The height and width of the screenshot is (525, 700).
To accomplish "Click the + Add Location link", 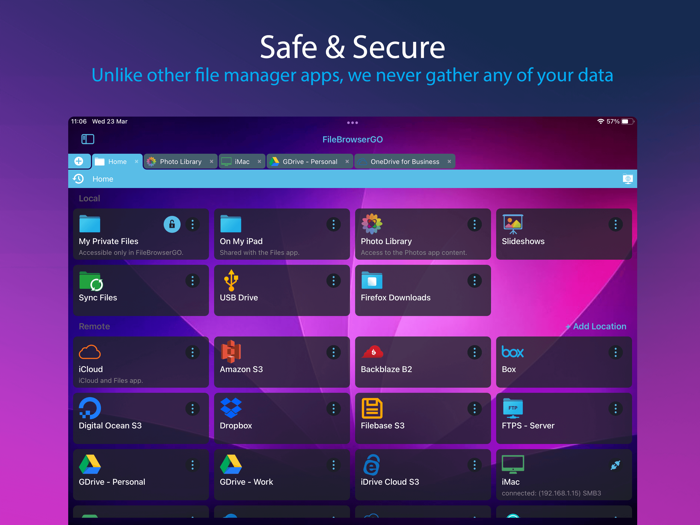I will [x=596, y=326].
